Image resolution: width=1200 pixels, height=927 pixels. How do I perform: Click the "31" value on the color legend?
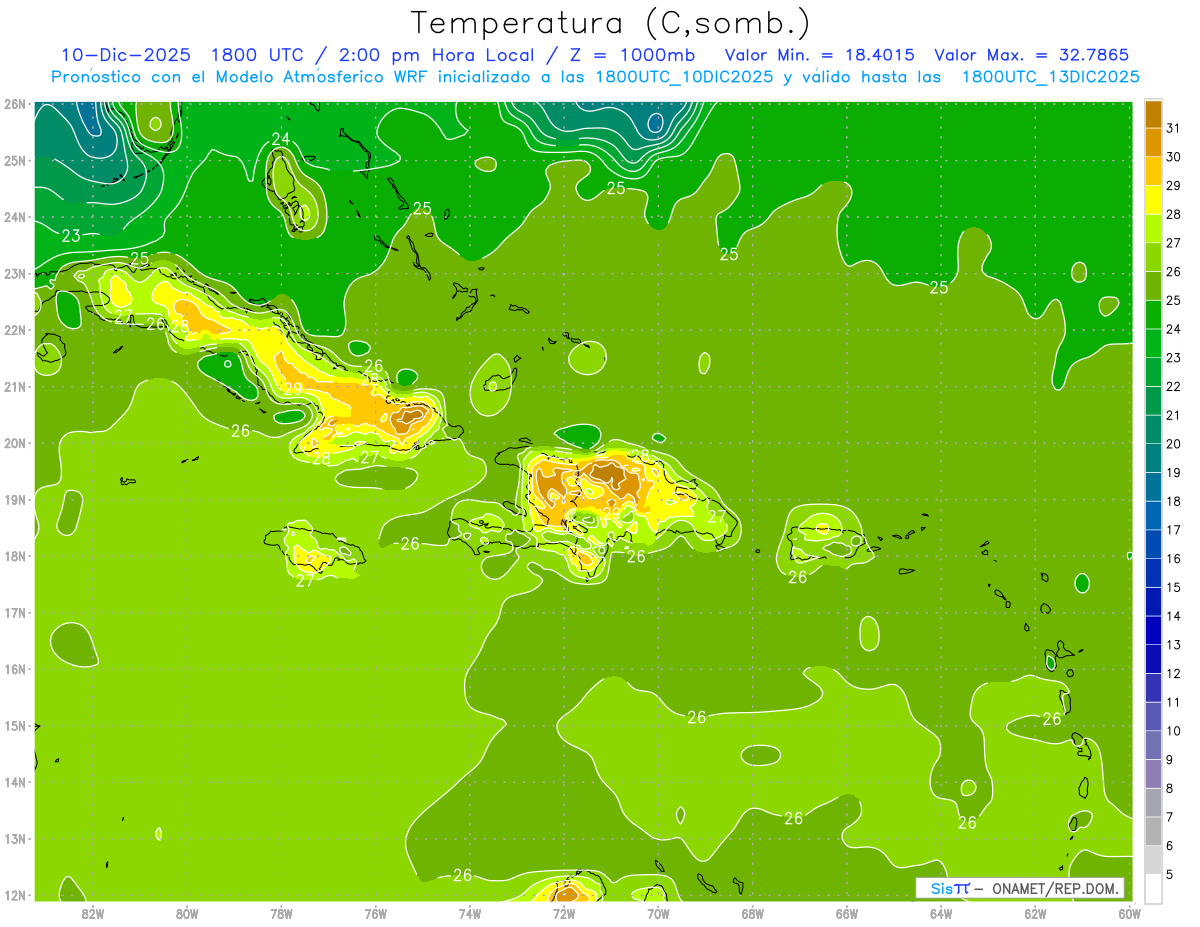coord(1173,128)
